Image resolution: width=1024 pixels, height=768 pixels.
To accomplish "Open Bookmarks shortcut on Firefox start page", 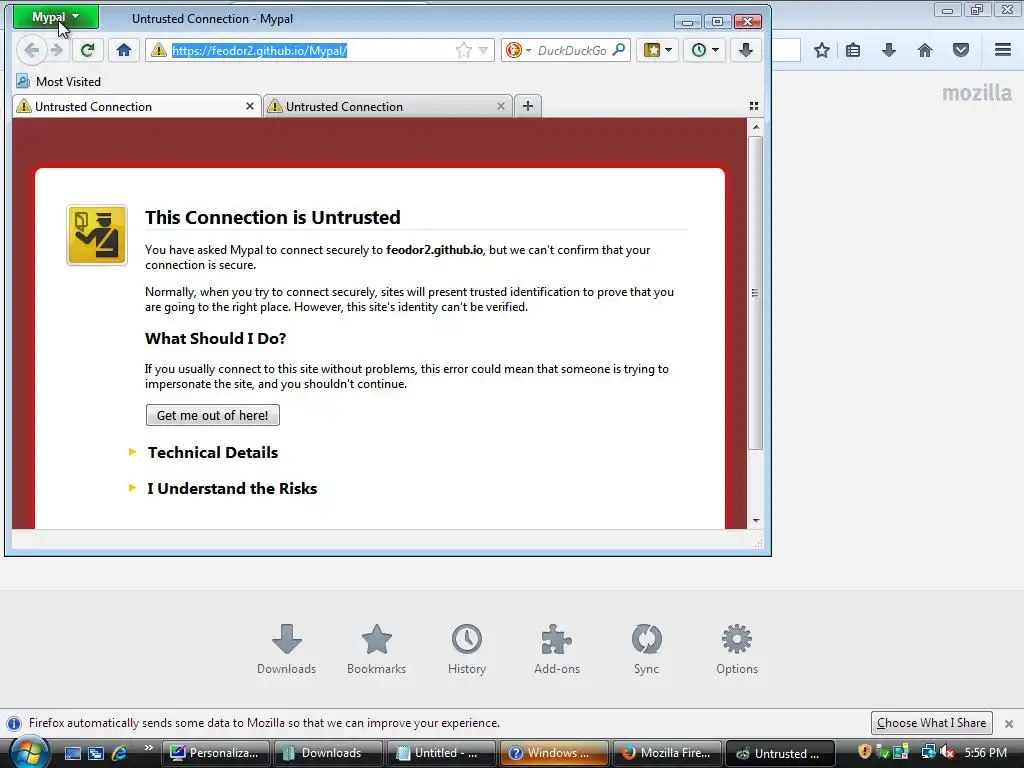I will tap(377, 649).
